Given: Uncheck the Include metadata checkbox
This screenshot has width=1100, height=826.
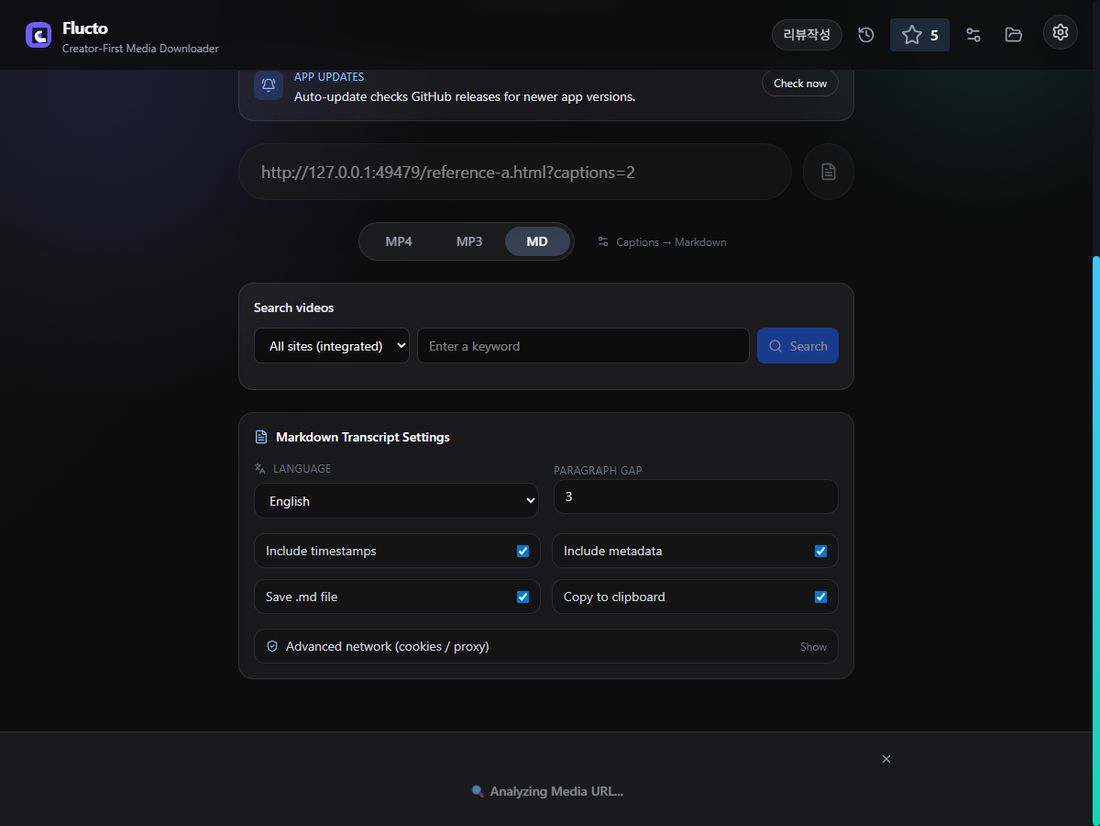Looking at the screenshot, I should [821, 551].
